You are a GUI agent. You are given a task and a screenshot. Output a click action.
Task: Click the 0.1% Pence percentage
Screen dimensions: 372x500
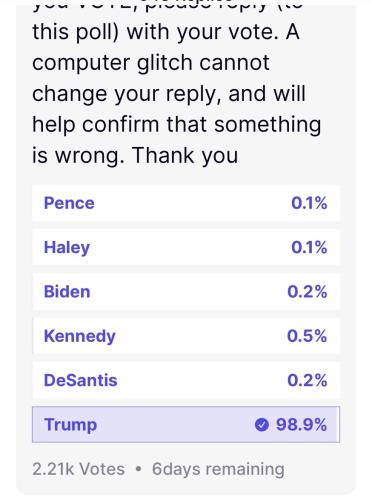[x=309, y=203]
